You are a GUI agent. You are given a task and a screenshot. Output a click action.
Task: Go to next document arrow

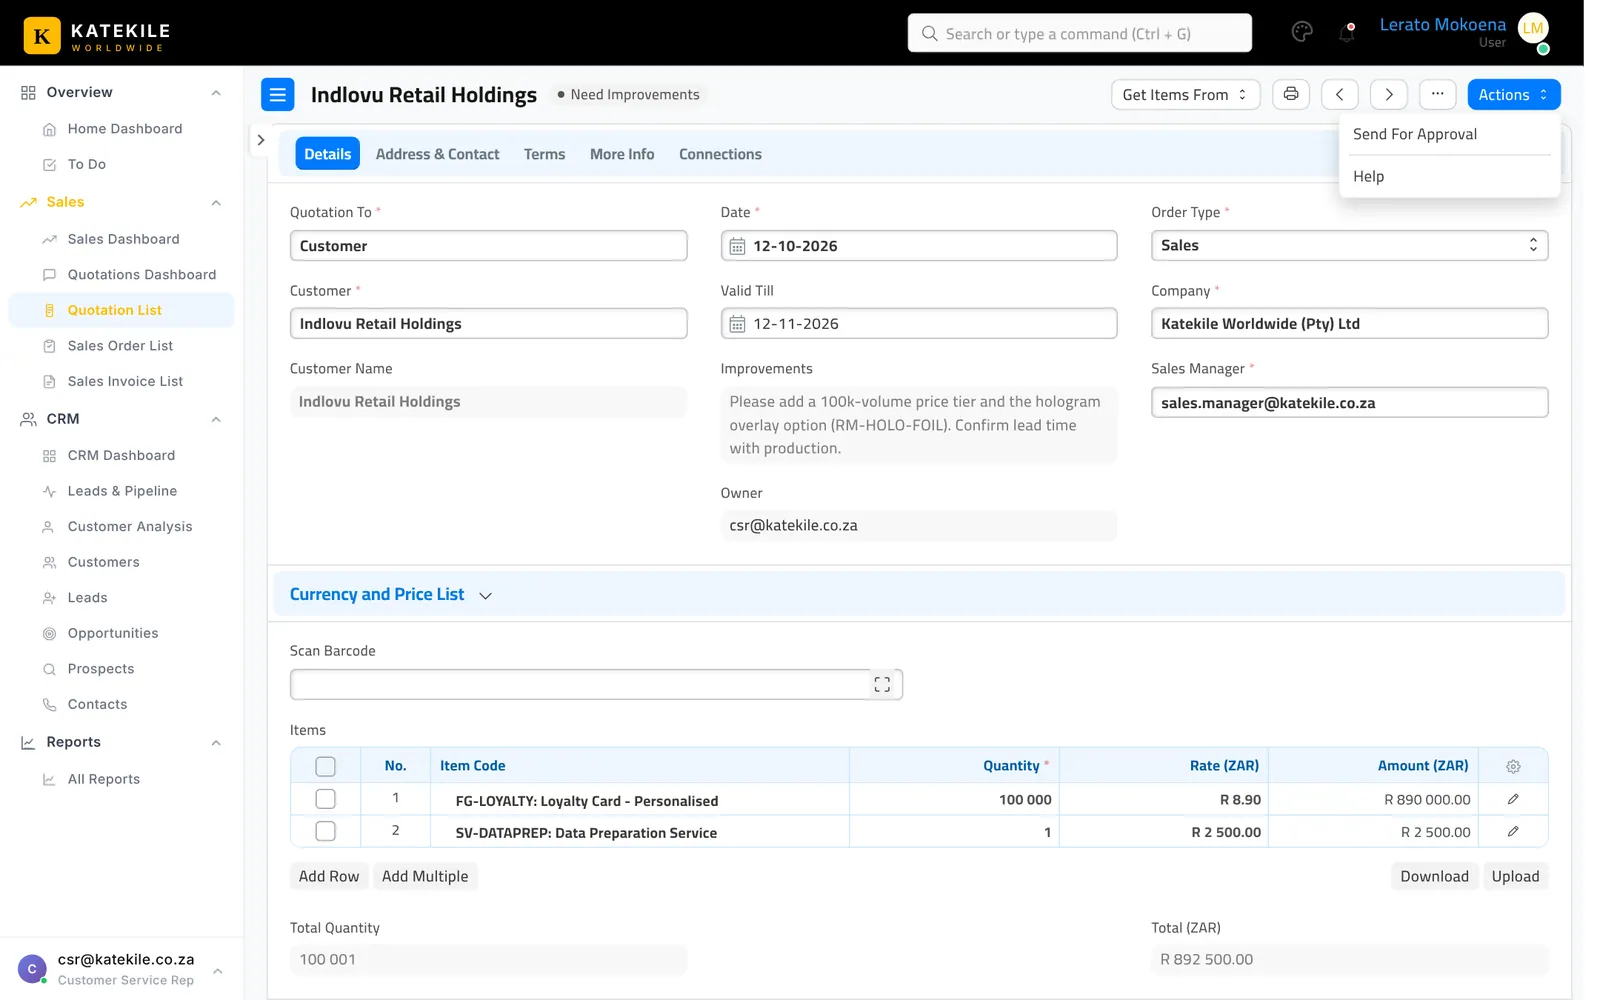click(1389, 94)
